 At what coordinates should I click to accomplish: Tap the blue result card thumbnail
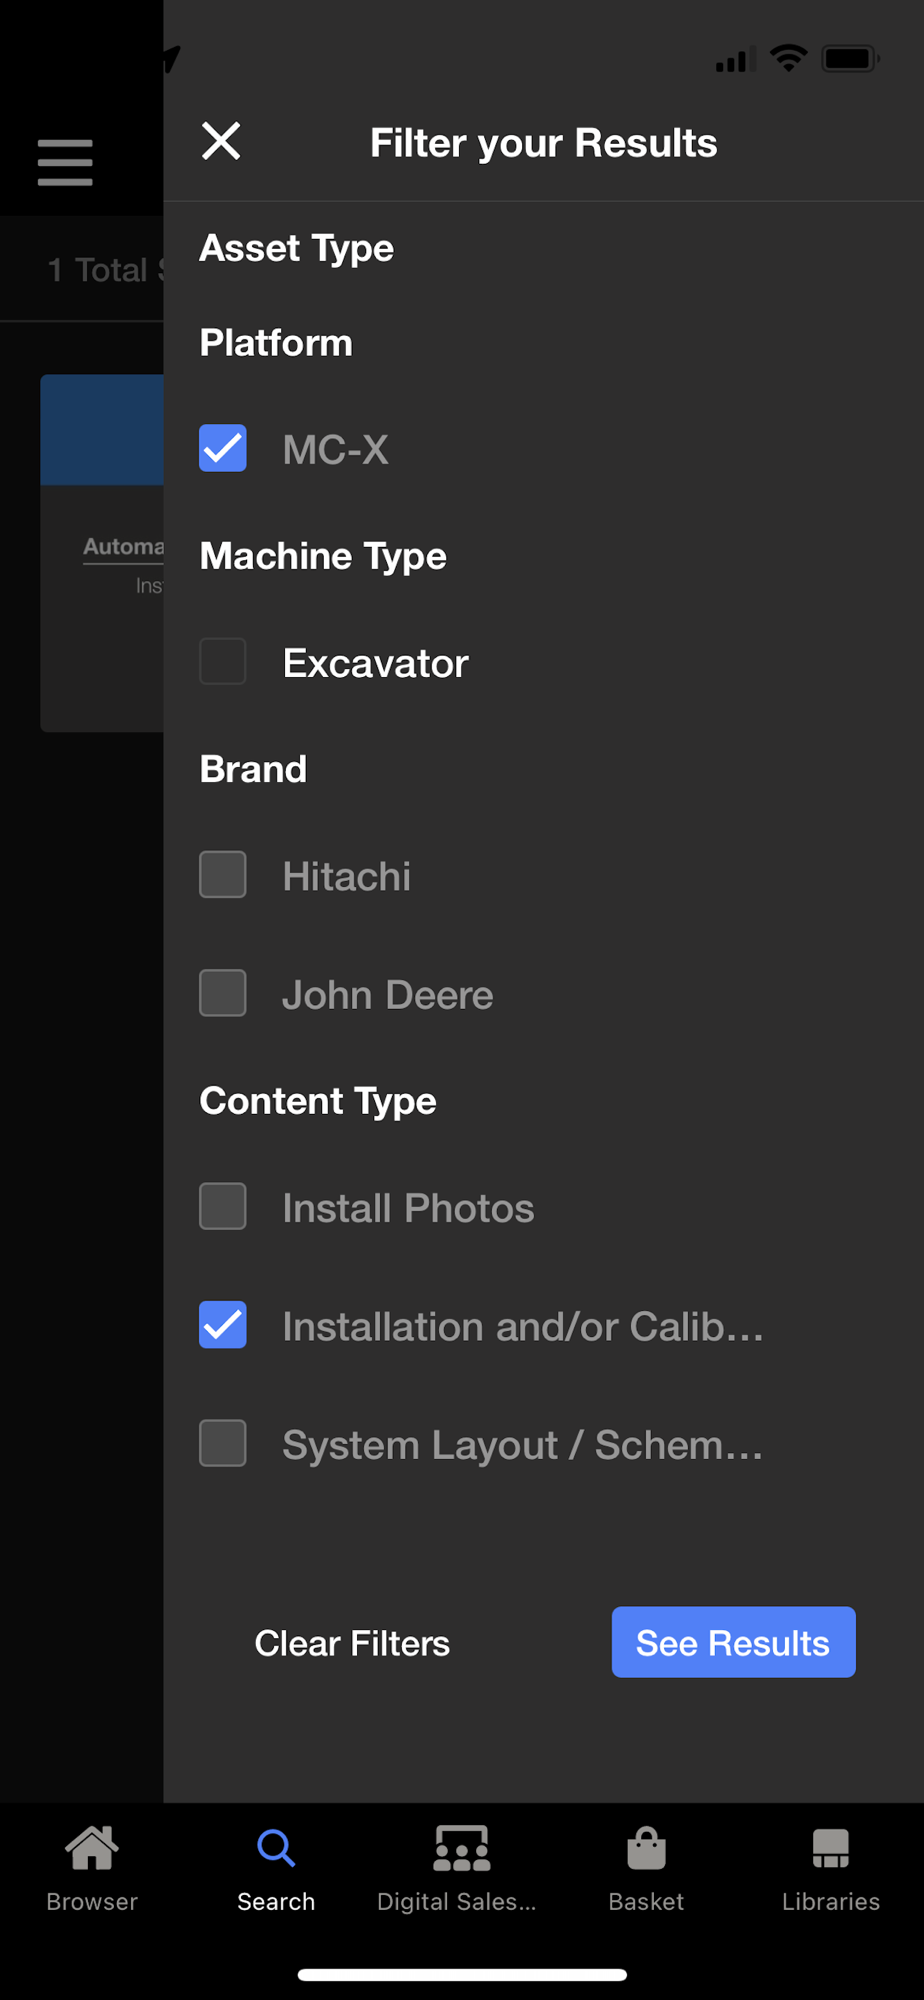102,430
